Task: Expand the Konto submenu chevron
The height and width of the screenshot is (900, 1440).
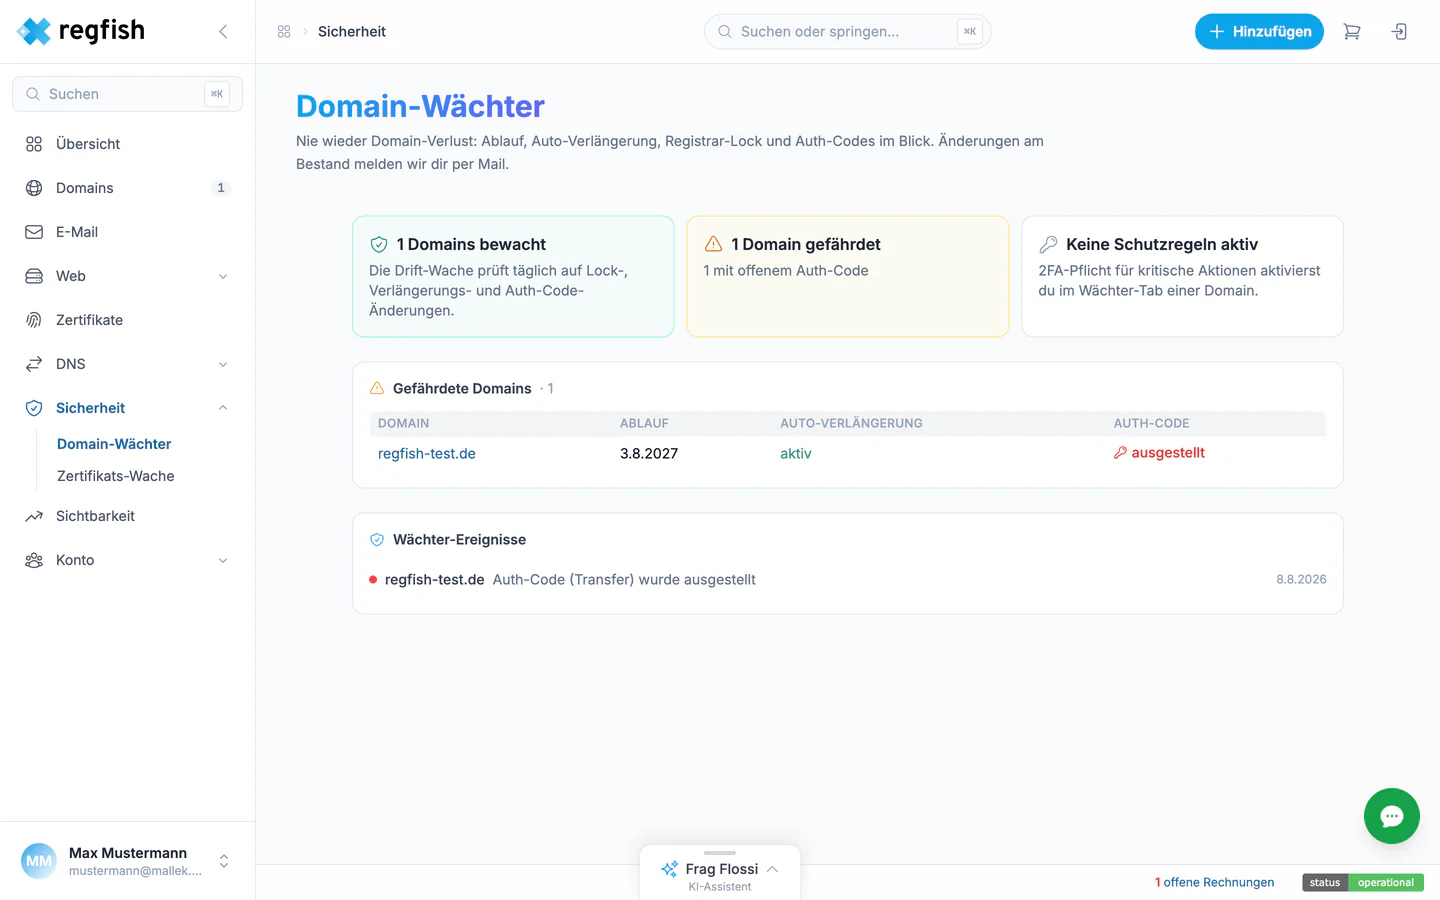Action: pos(223,560)
